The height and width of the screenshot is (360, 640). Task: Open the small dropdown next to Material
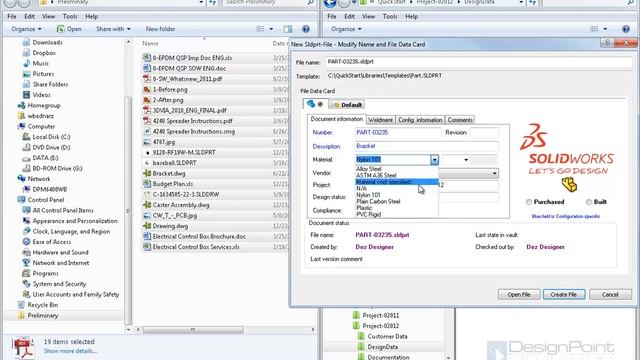pos(466,160)
